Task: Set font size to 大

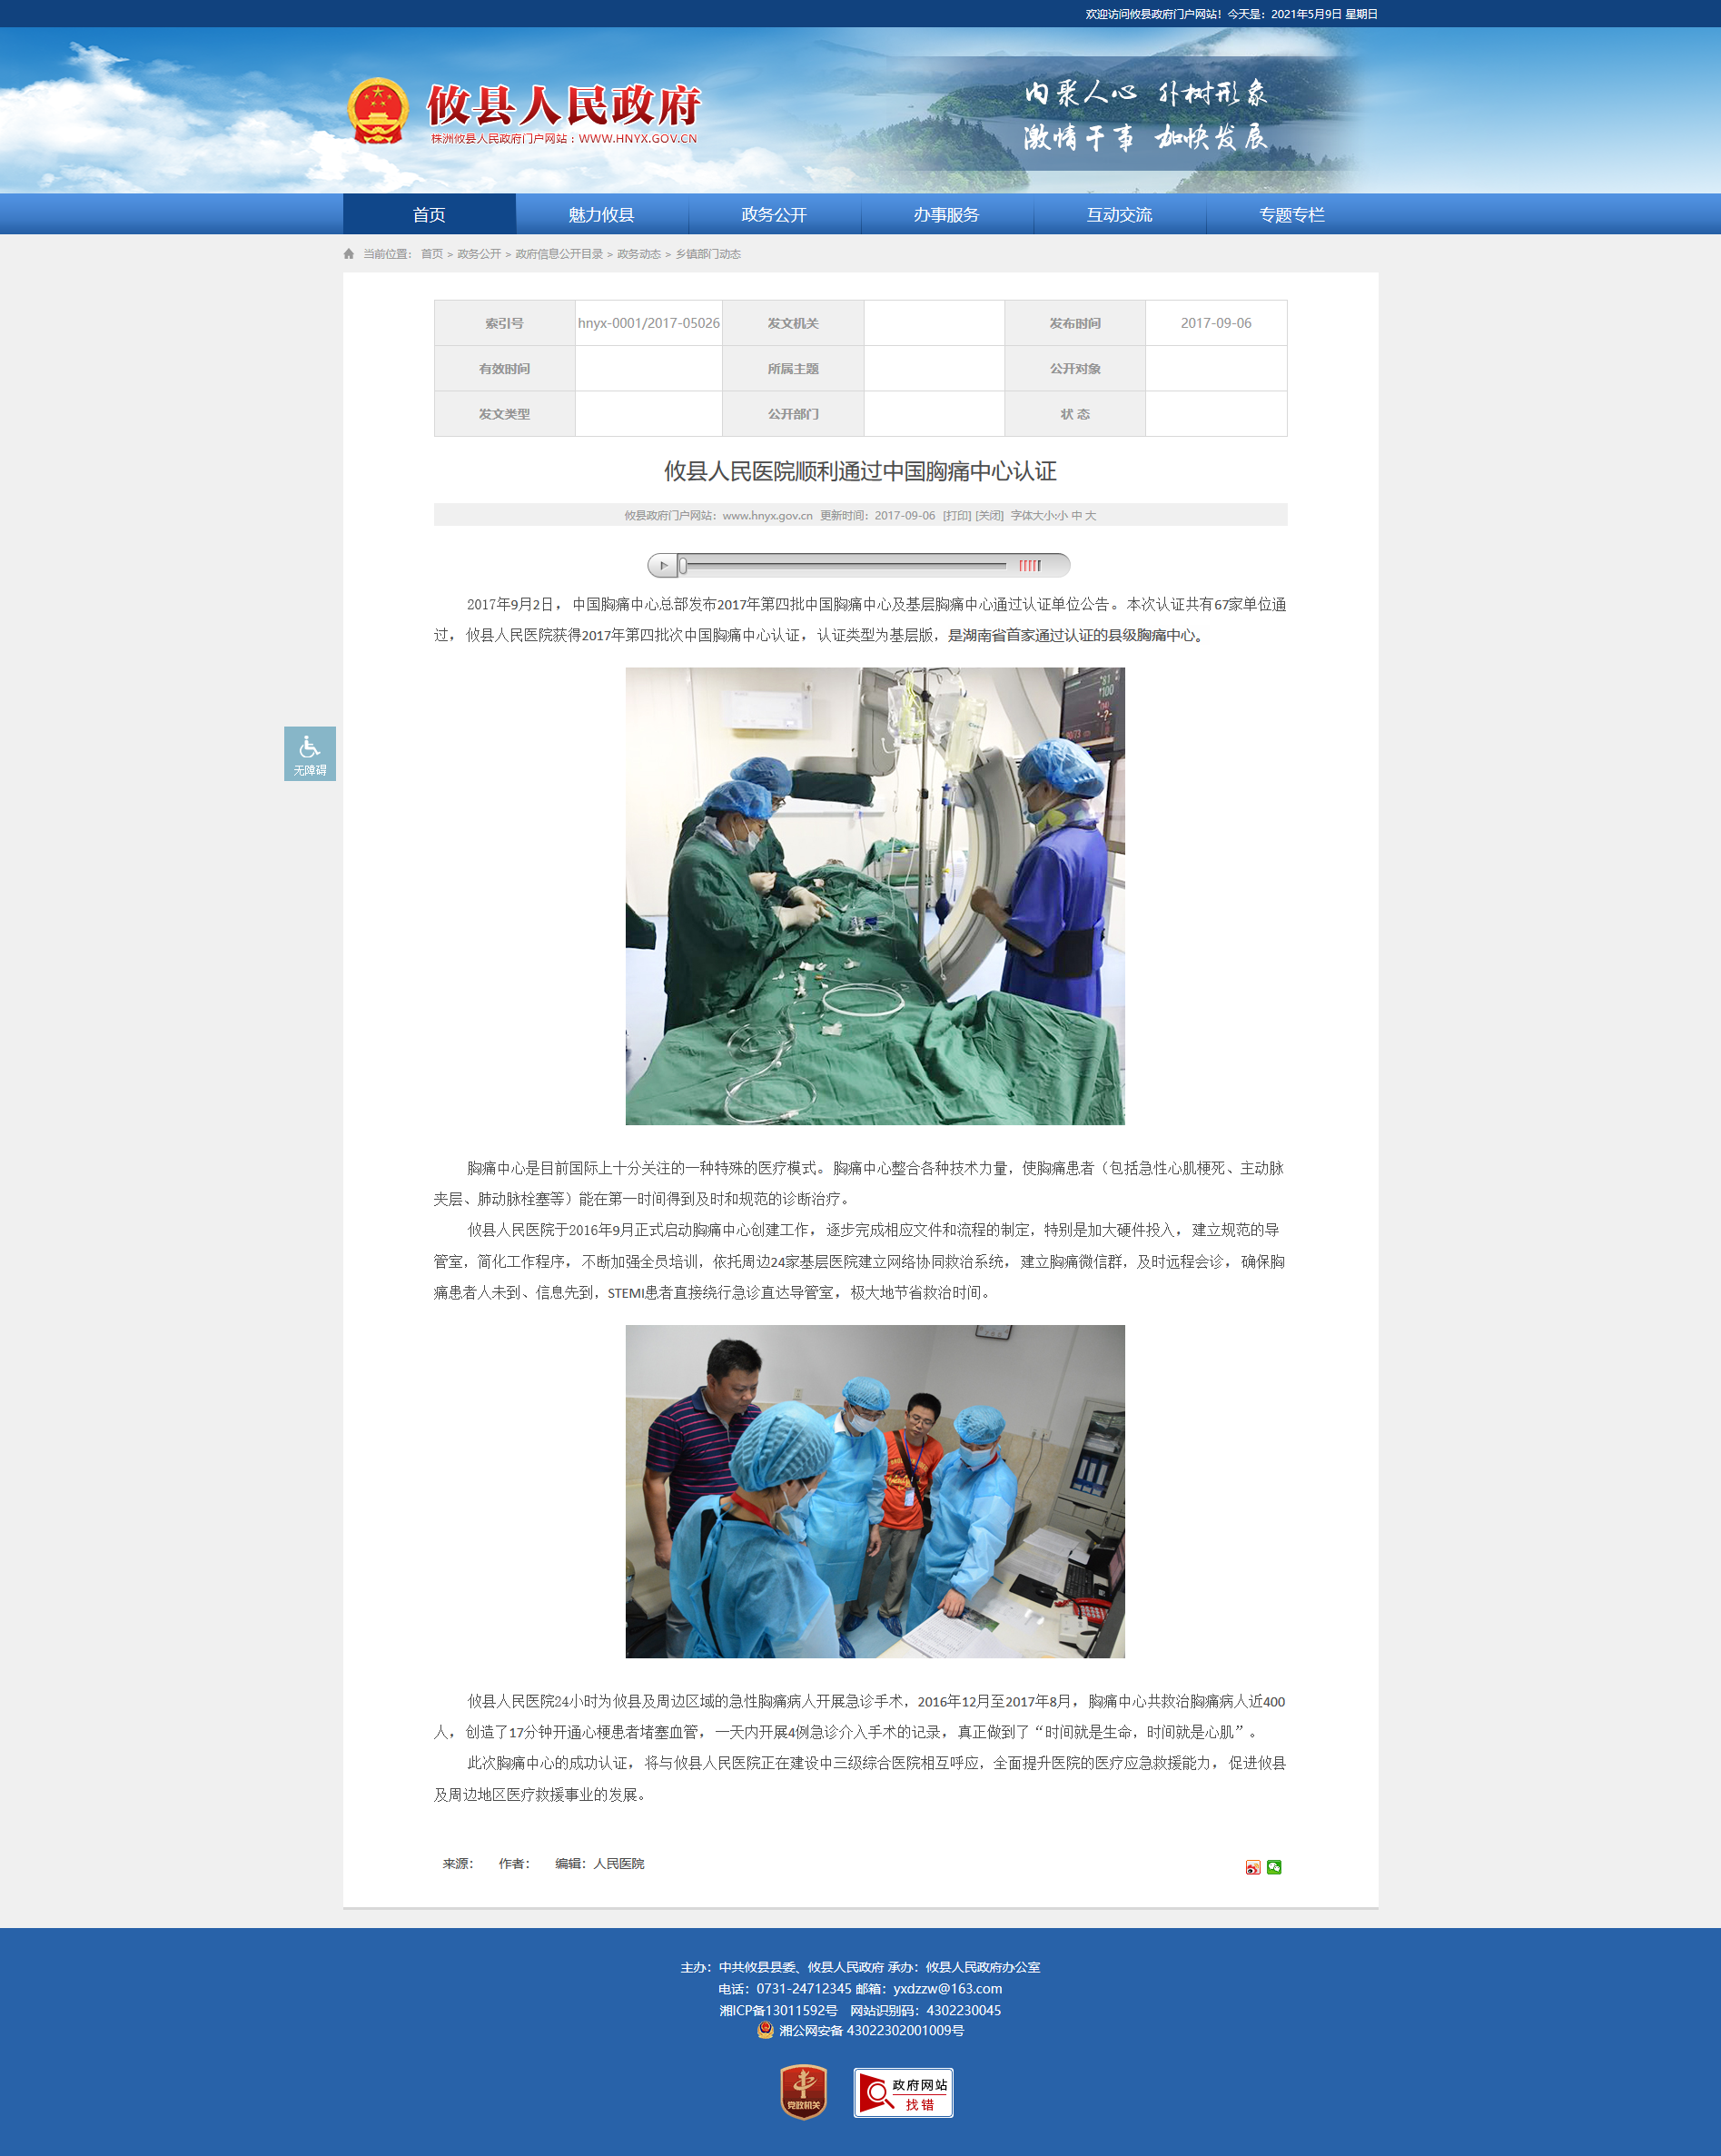Action: 1091,516
